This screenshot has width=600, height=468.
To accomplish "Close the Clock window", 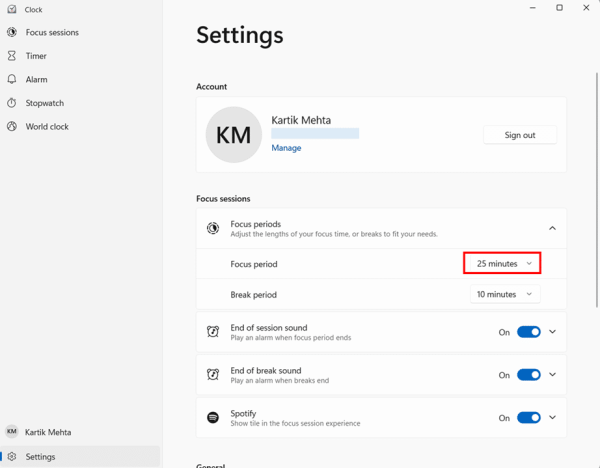I will click(x=586, y=8).
